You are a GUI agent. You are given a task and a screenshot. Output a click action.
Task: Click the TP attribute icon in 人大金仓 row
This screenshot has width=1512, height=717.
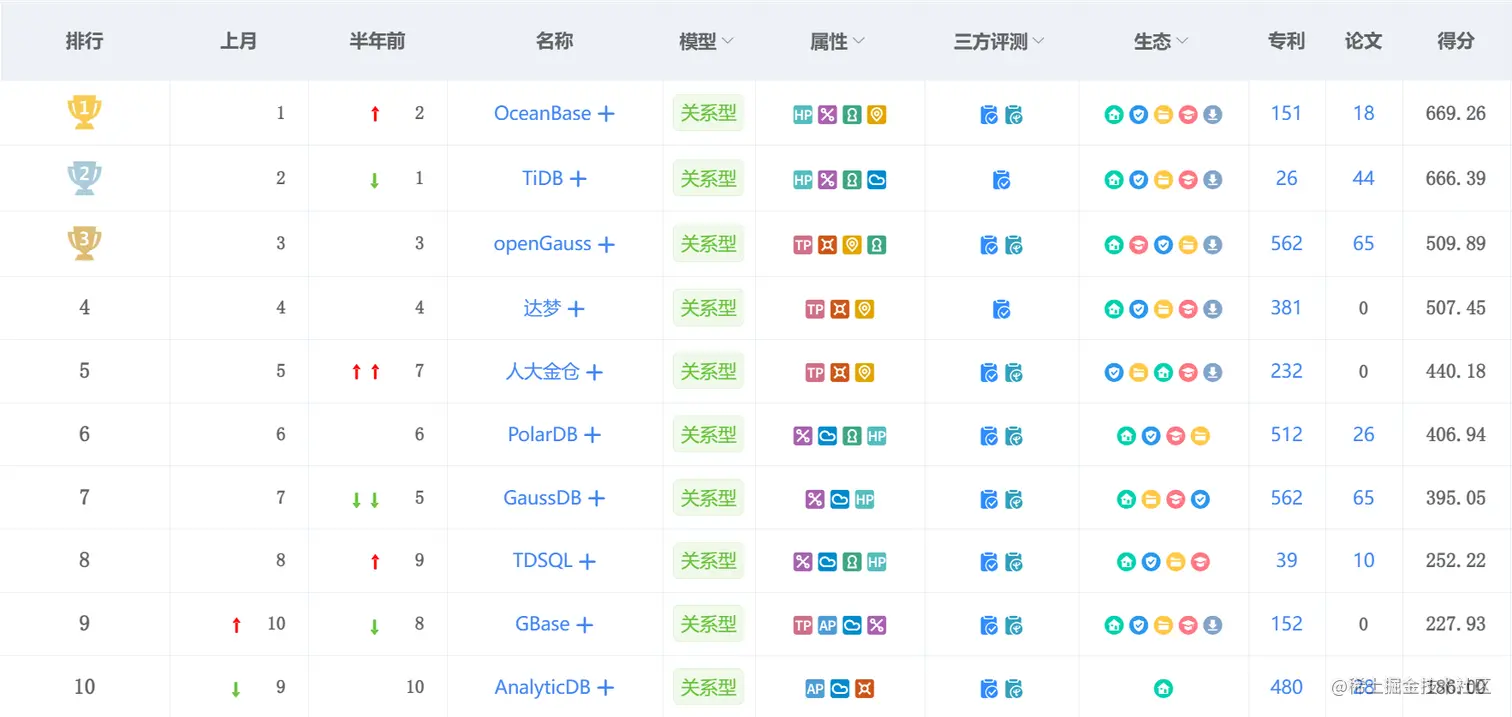pyautogui.click(x=815, y=373)
